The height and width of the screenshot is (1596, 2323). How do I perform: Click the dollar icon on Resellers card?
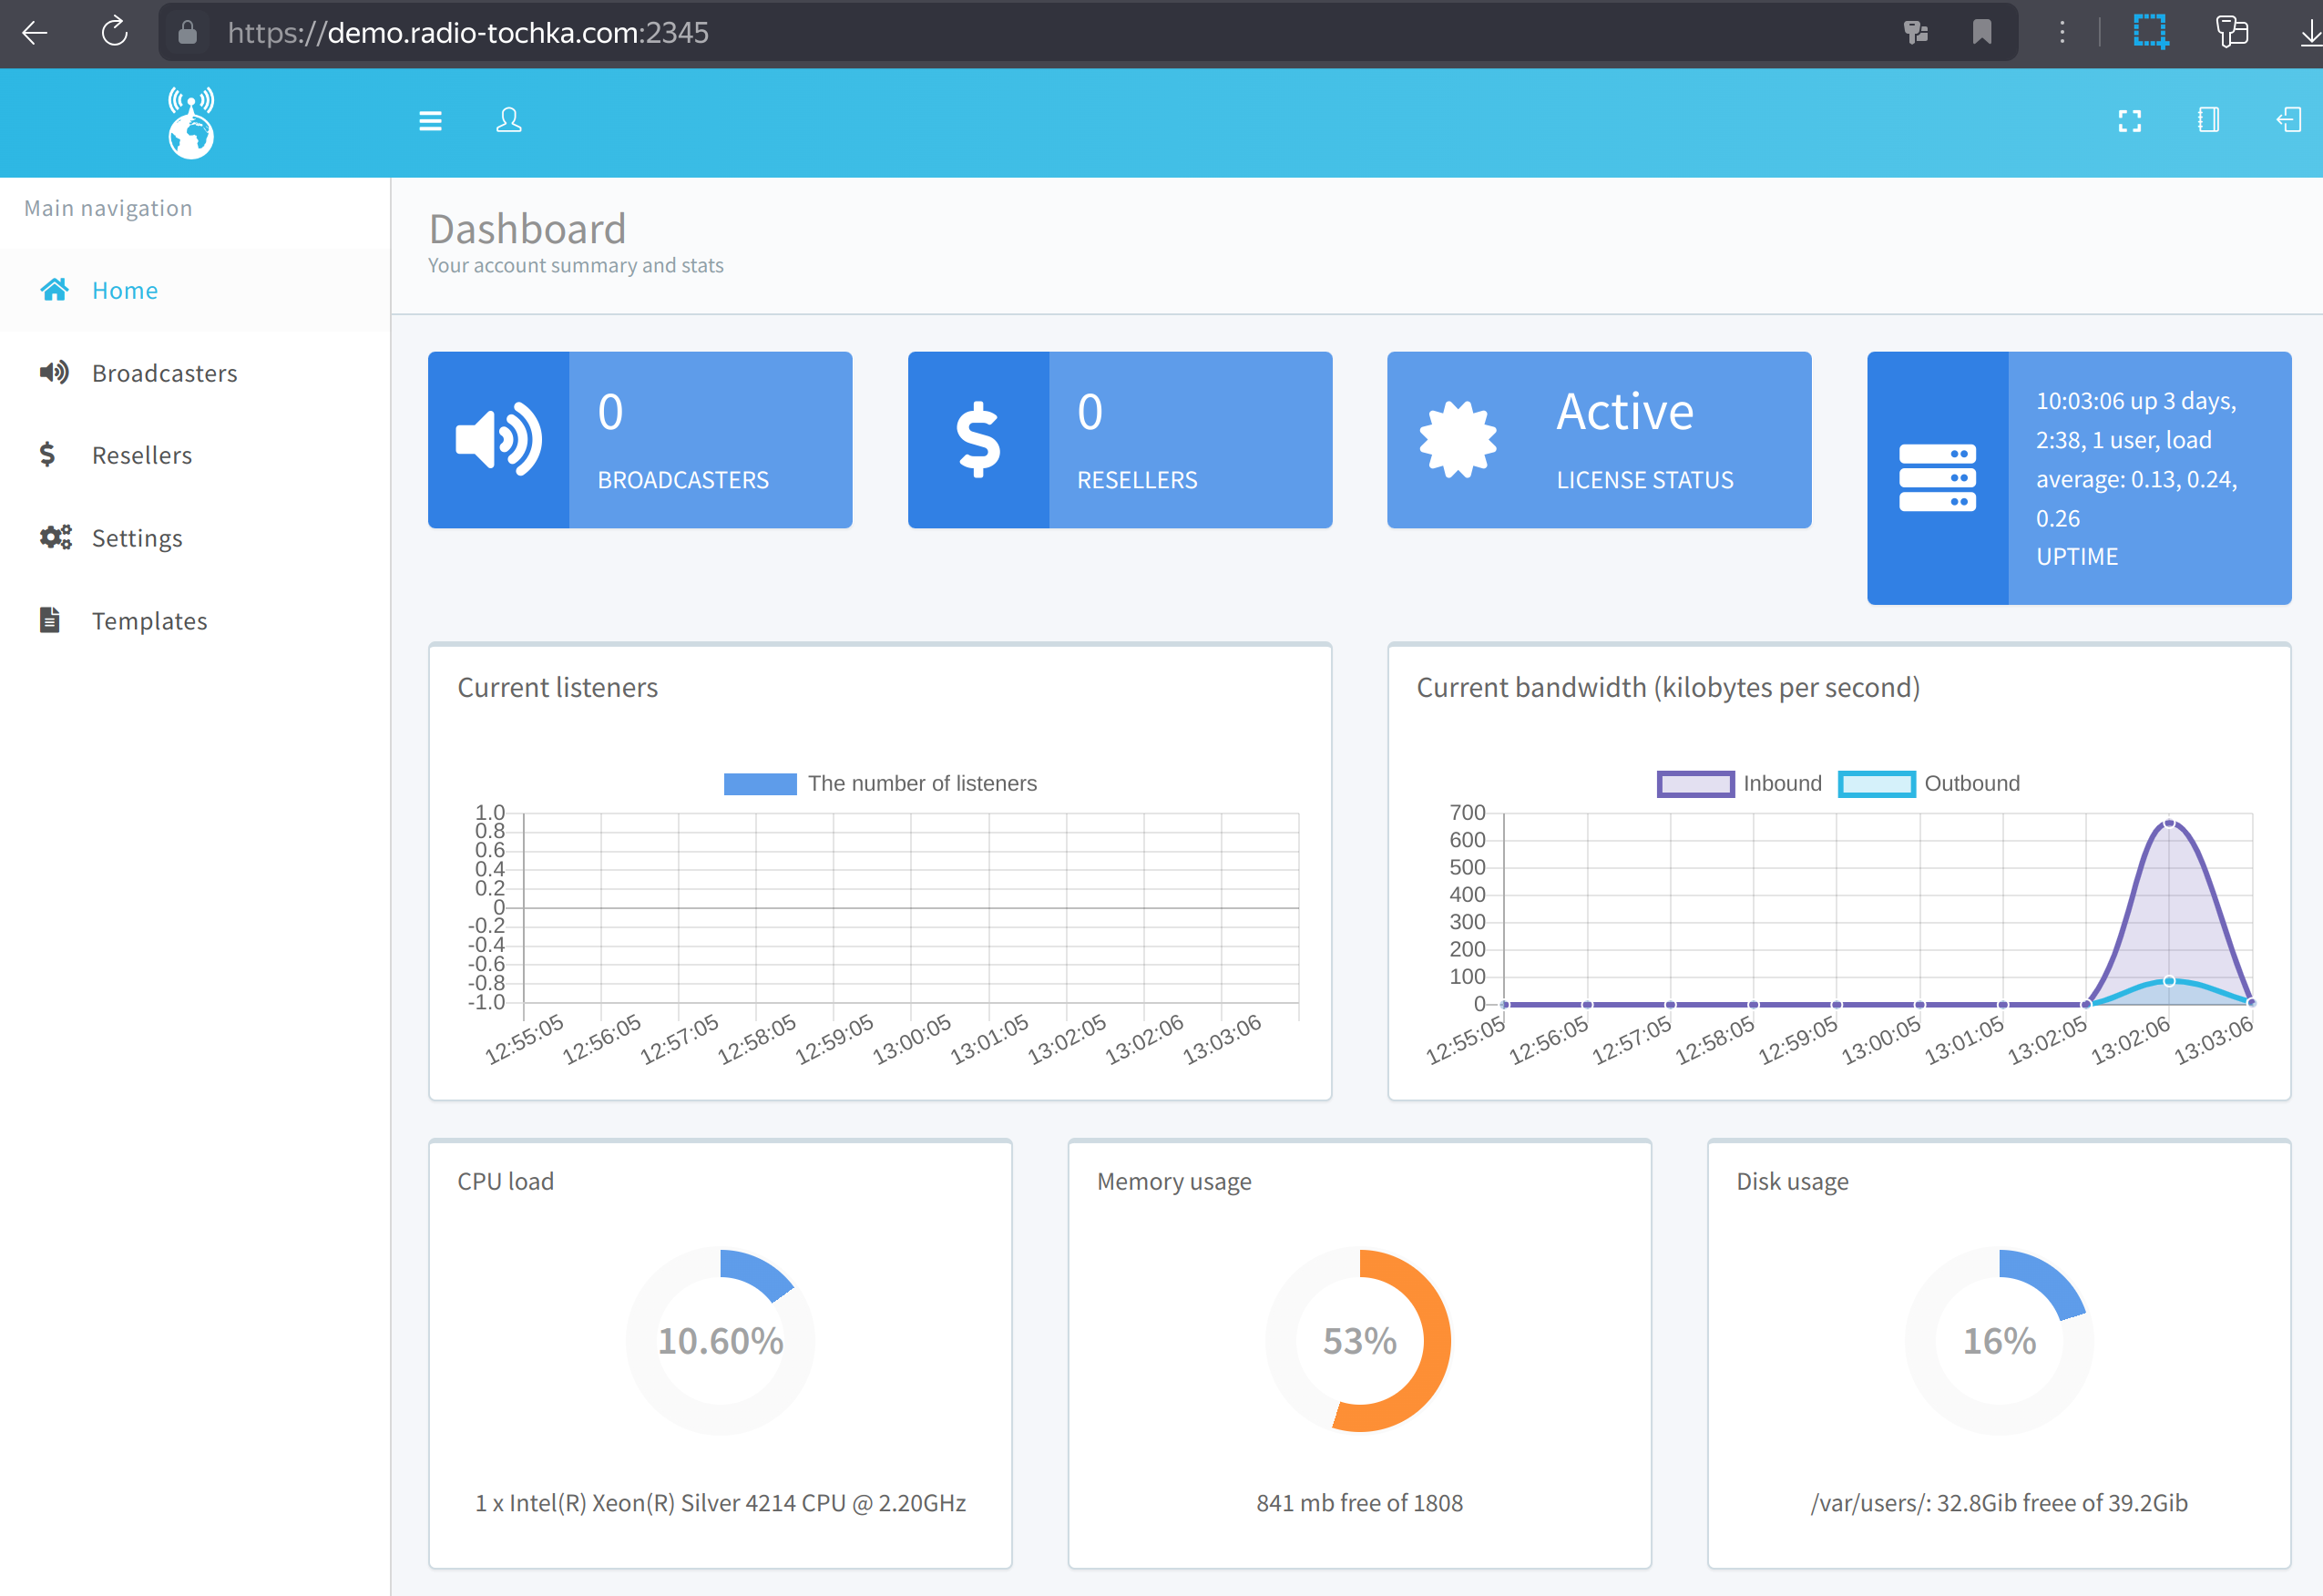(x=977, y=440)
